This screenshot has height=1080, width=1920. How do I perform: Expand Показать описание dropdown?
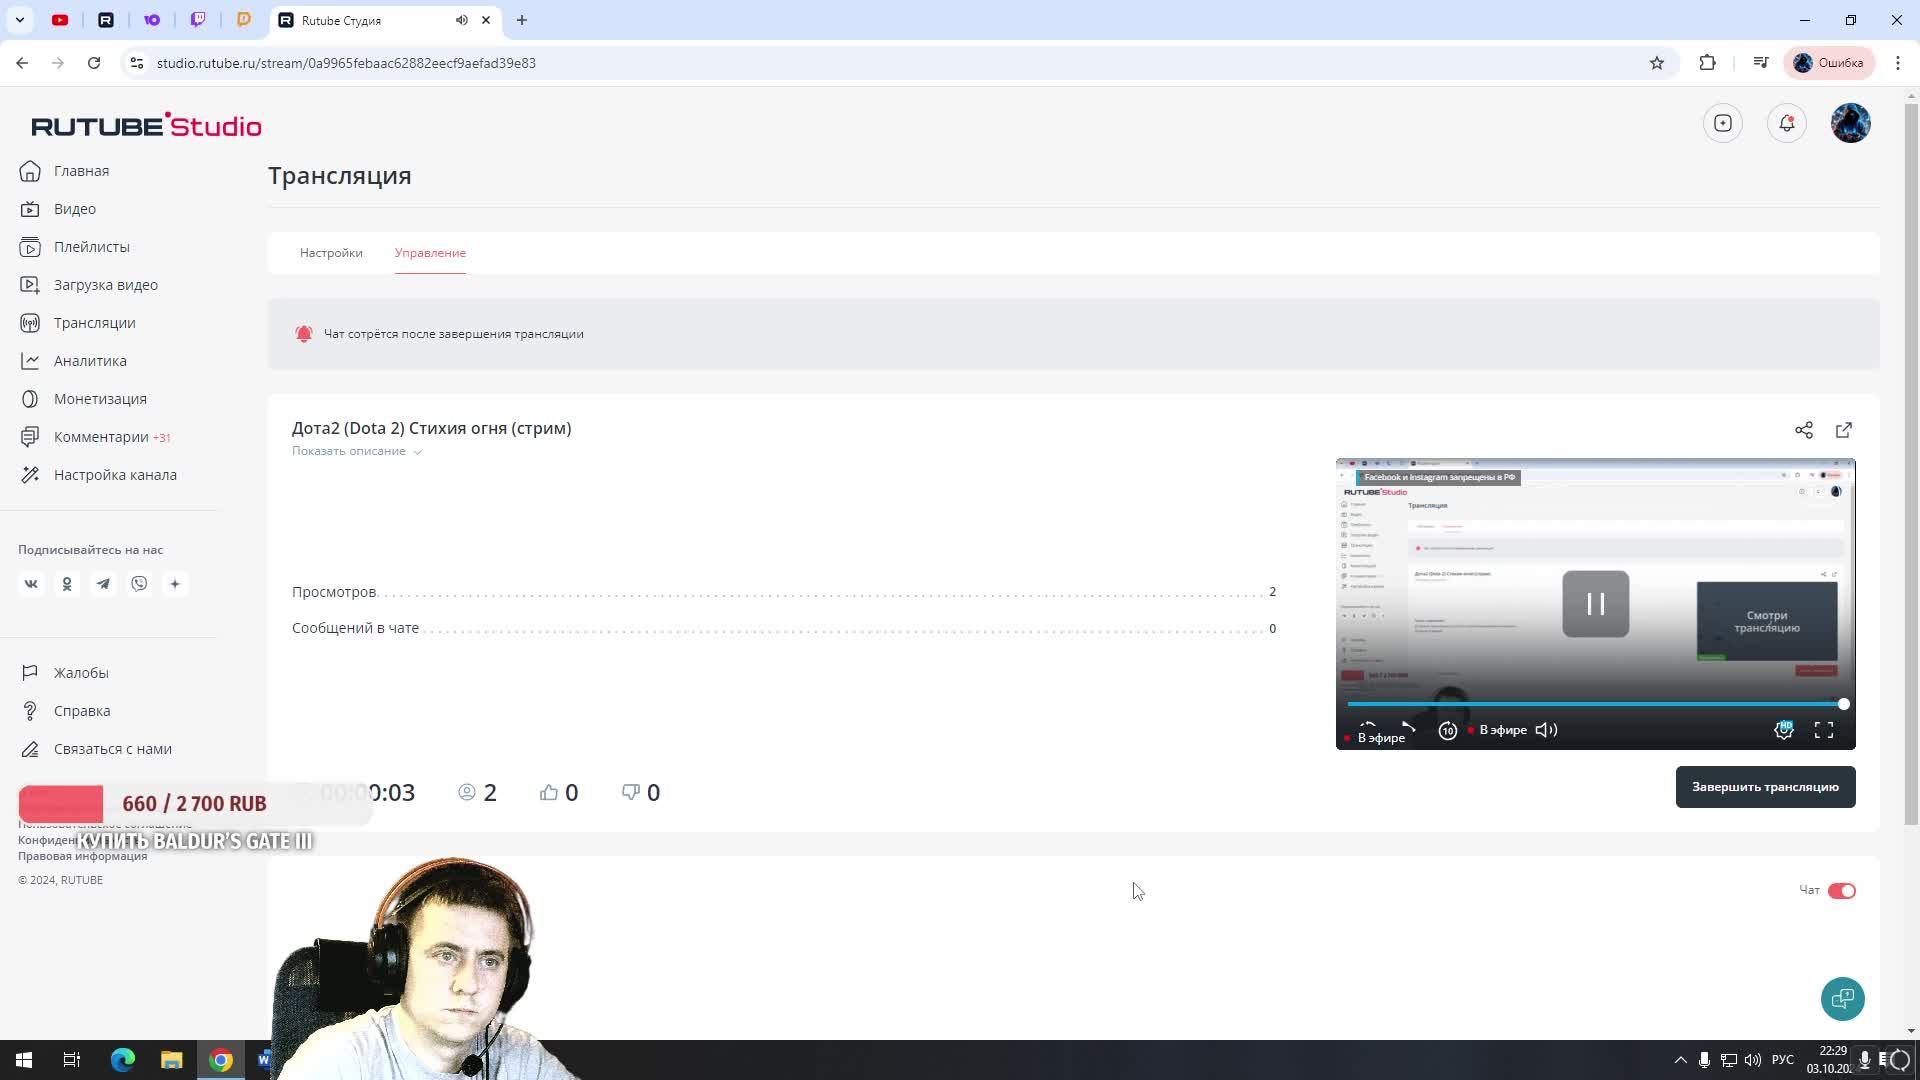[357, 451]
